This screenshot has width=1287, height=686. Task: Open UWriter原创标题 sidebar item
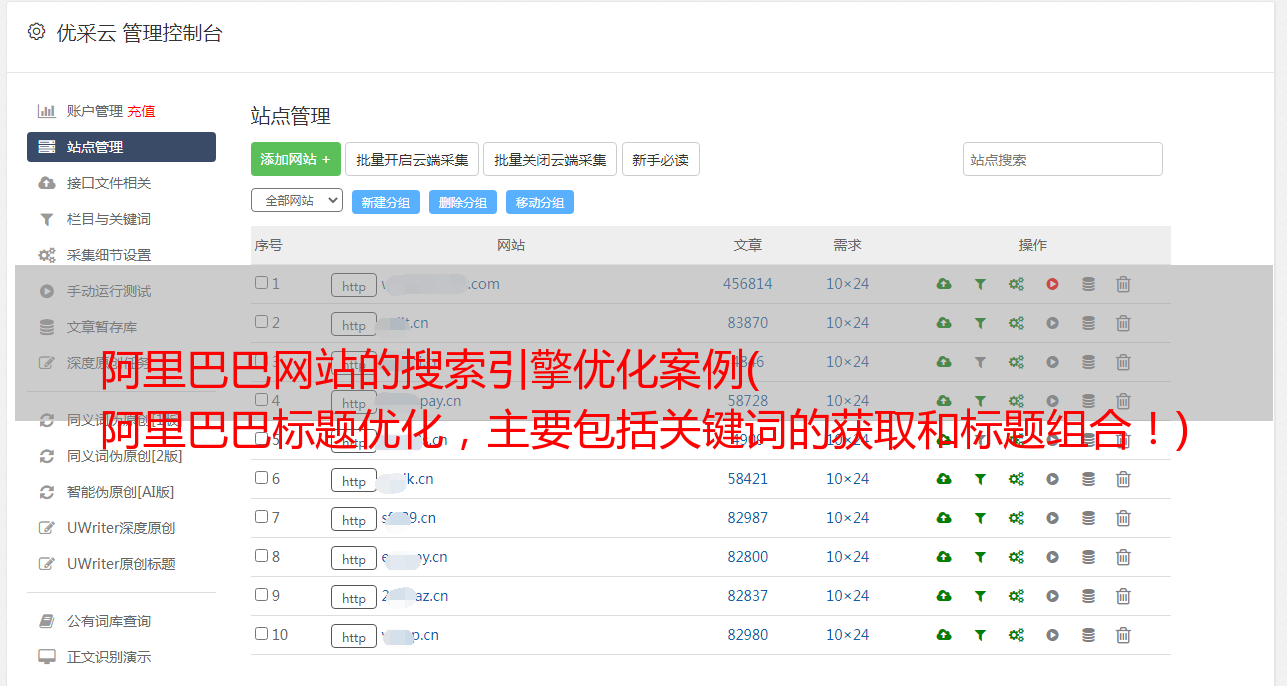[x=121, y=564]
